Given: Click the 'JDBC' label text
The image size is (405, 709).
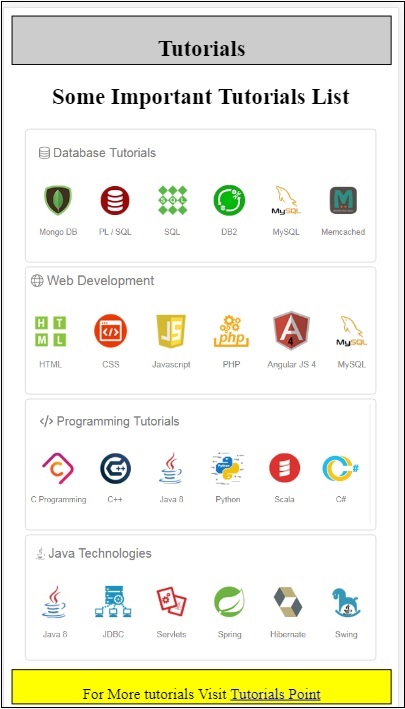Looking at the screenshot, I should [x=113, y=634].
